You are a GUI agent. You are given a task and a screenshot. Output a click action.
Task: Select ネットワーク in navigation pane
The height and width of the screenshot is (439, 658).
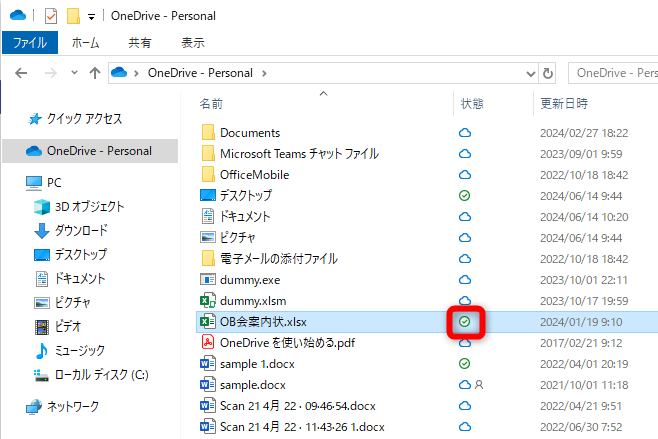point(73,406)
